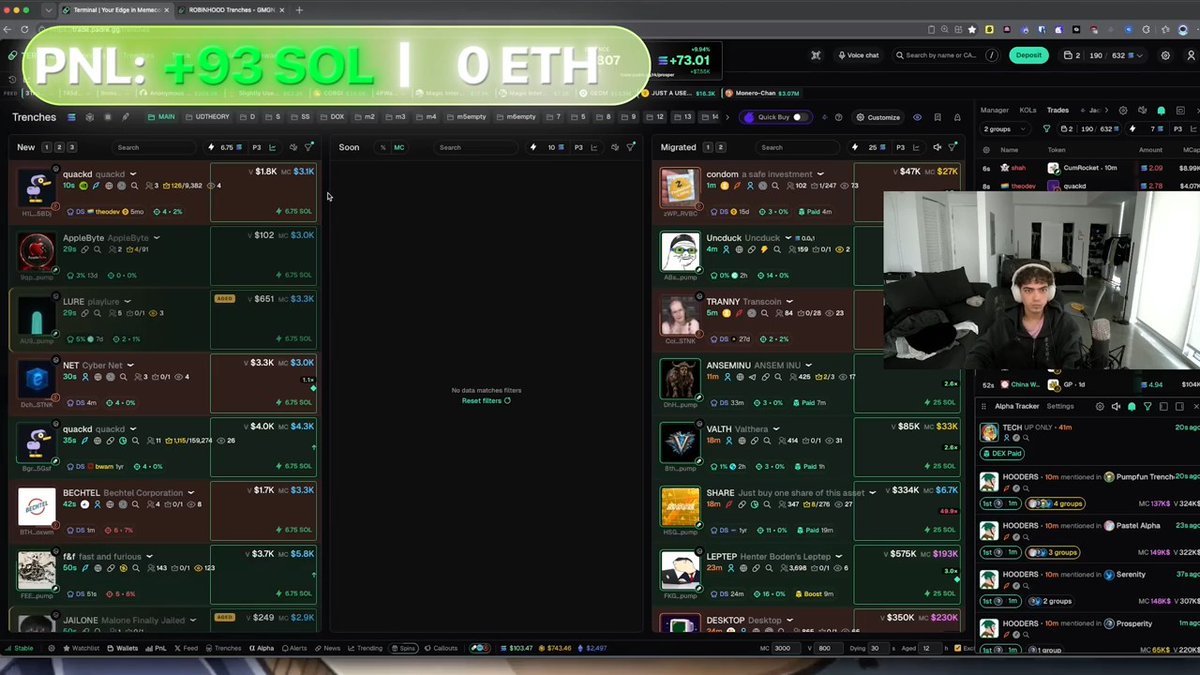Open Alpha Tracker settings gear icon

click(x=1100, y=407)
